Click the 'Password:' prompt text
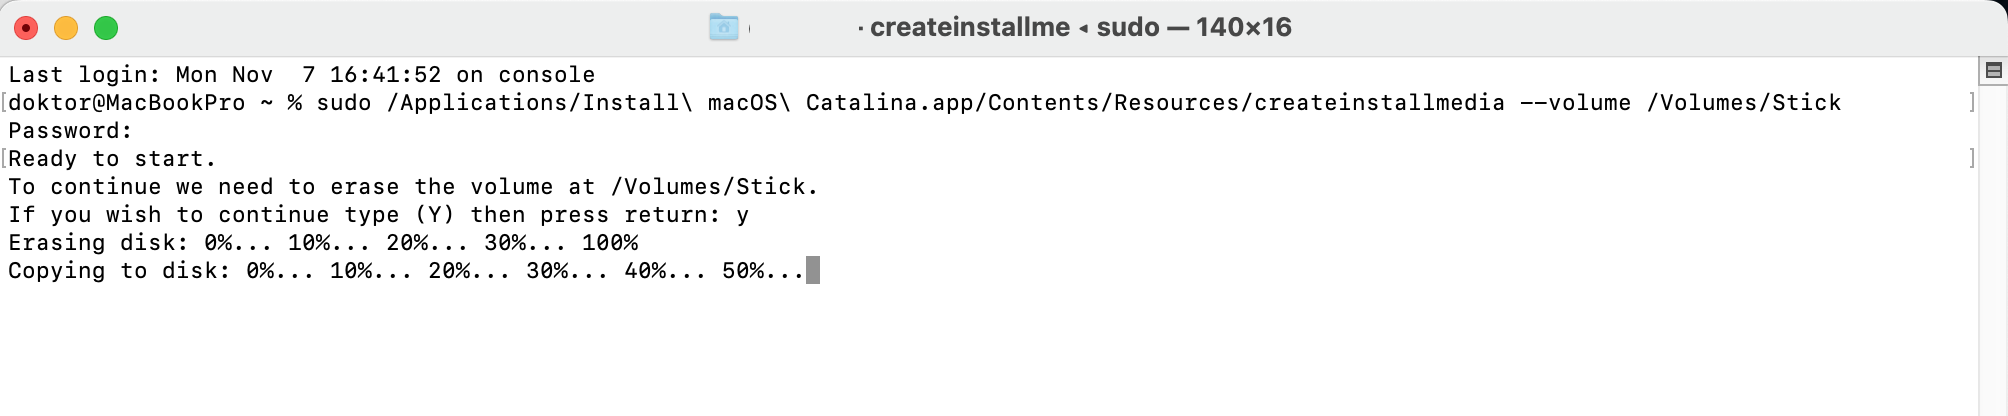The image size is (2008, 416). click(70, 130)
